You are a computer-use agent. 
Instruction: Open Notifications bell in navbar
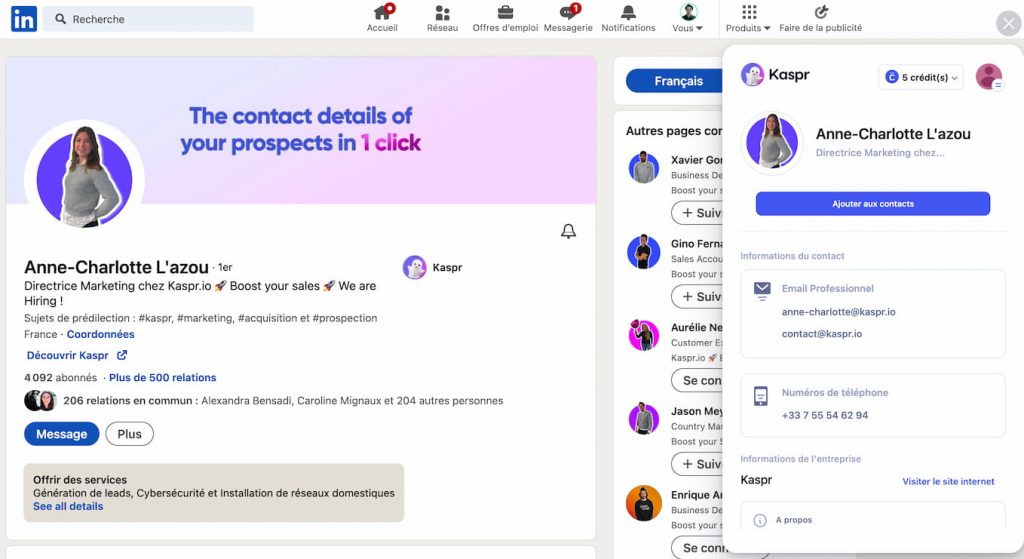click(628, 12)
